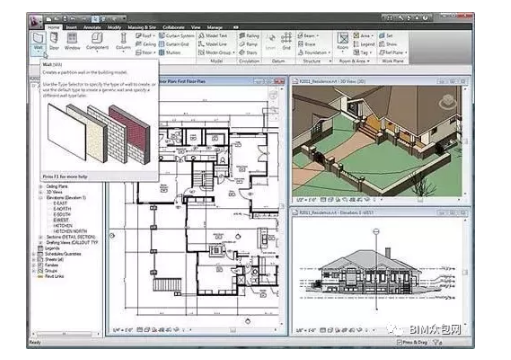Open the E-SOUTH elevation view
The width and height of the screenshot is (511, 360).
pyautogui.click(x=62, y=215)
